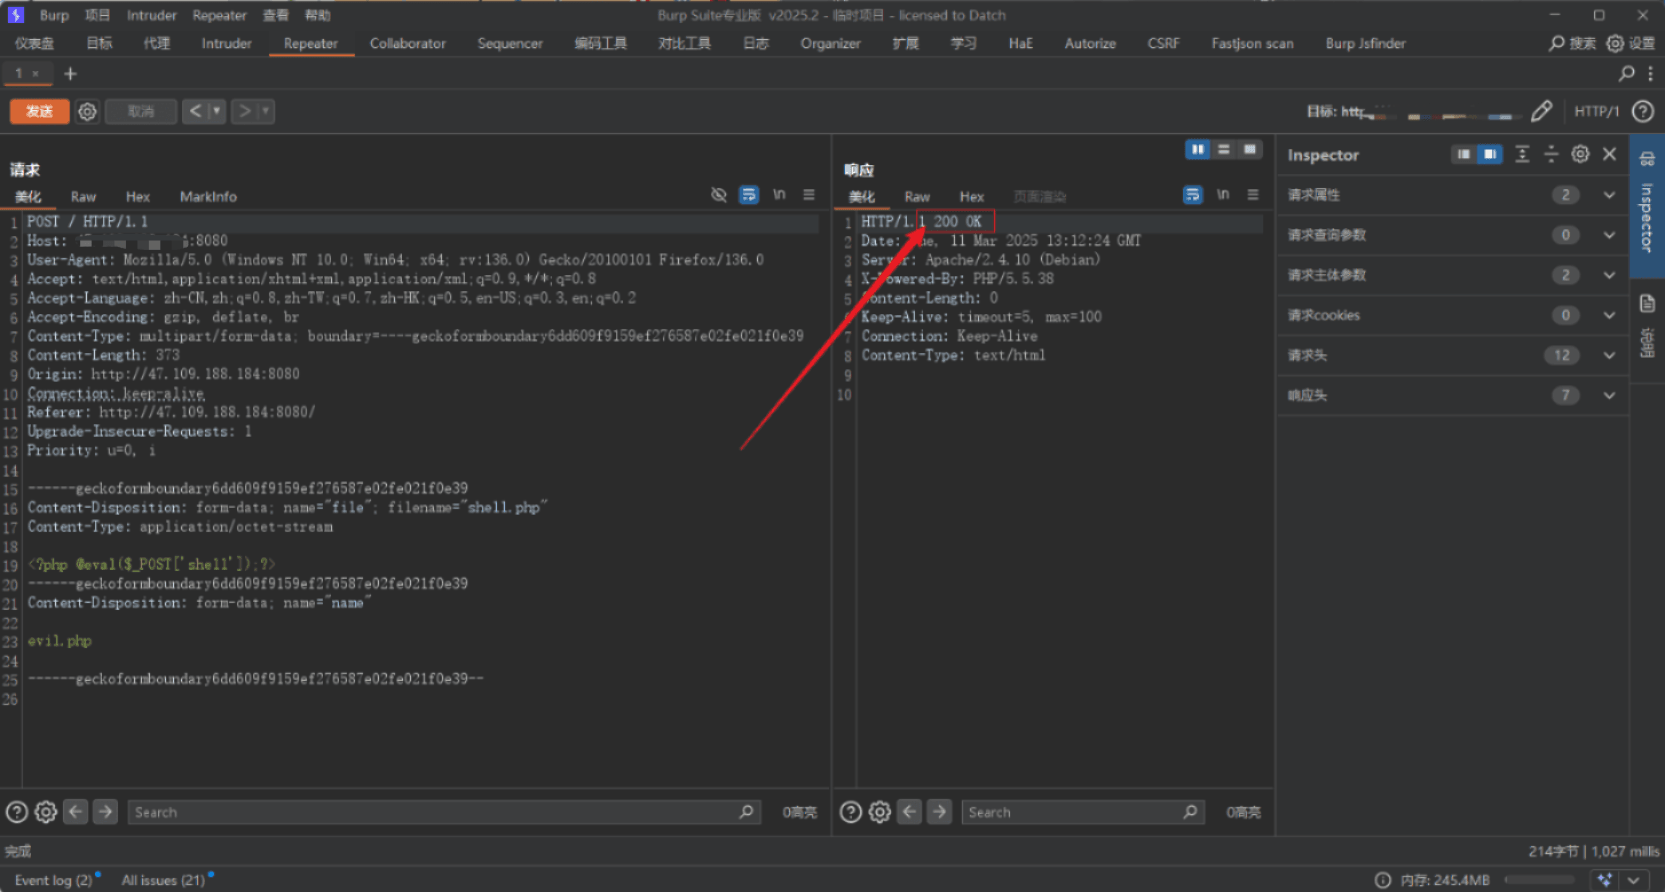Toggle request show newline \n characters
Screen dimensions: 1665x892
pos(779,195)
